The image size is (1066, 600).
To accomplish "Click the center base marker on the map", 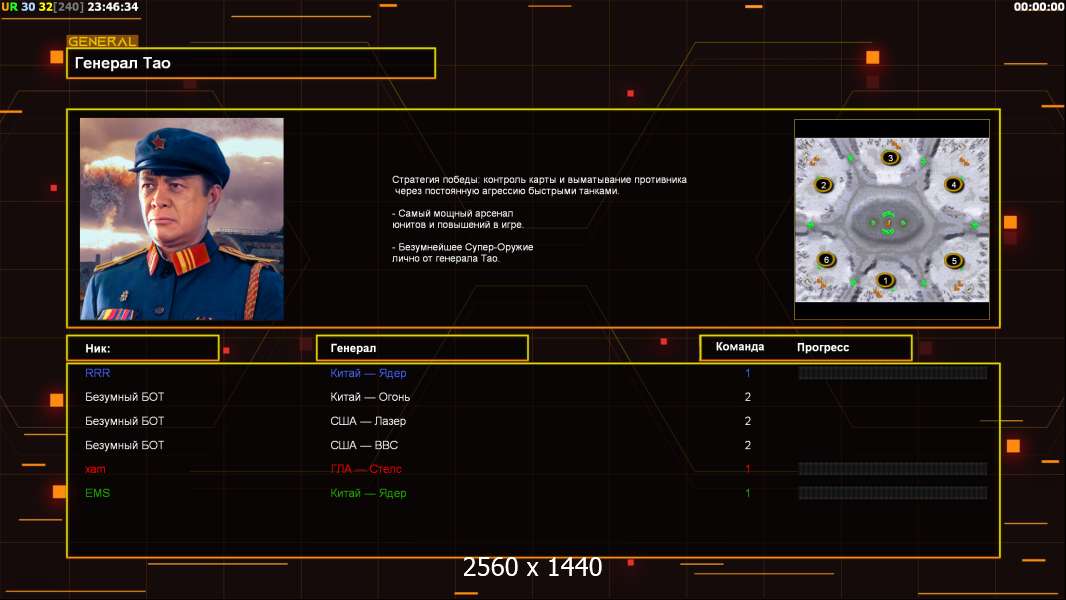I will 888,223.
